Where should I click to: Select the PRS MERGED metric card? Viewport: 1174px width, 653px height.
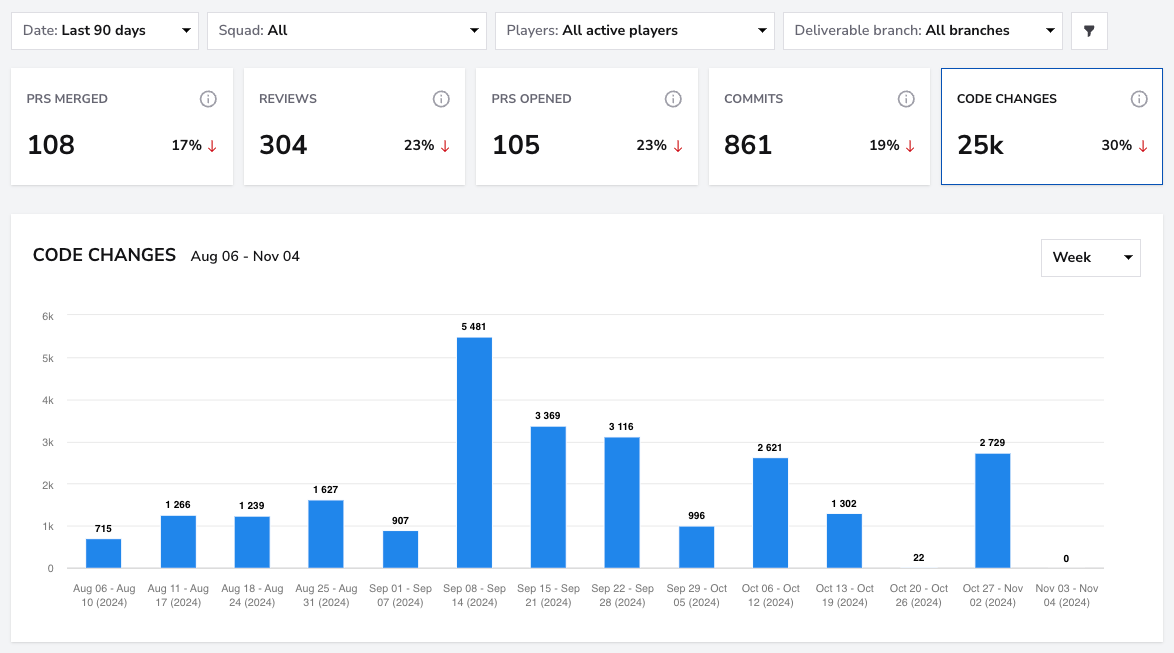(122, 127)
